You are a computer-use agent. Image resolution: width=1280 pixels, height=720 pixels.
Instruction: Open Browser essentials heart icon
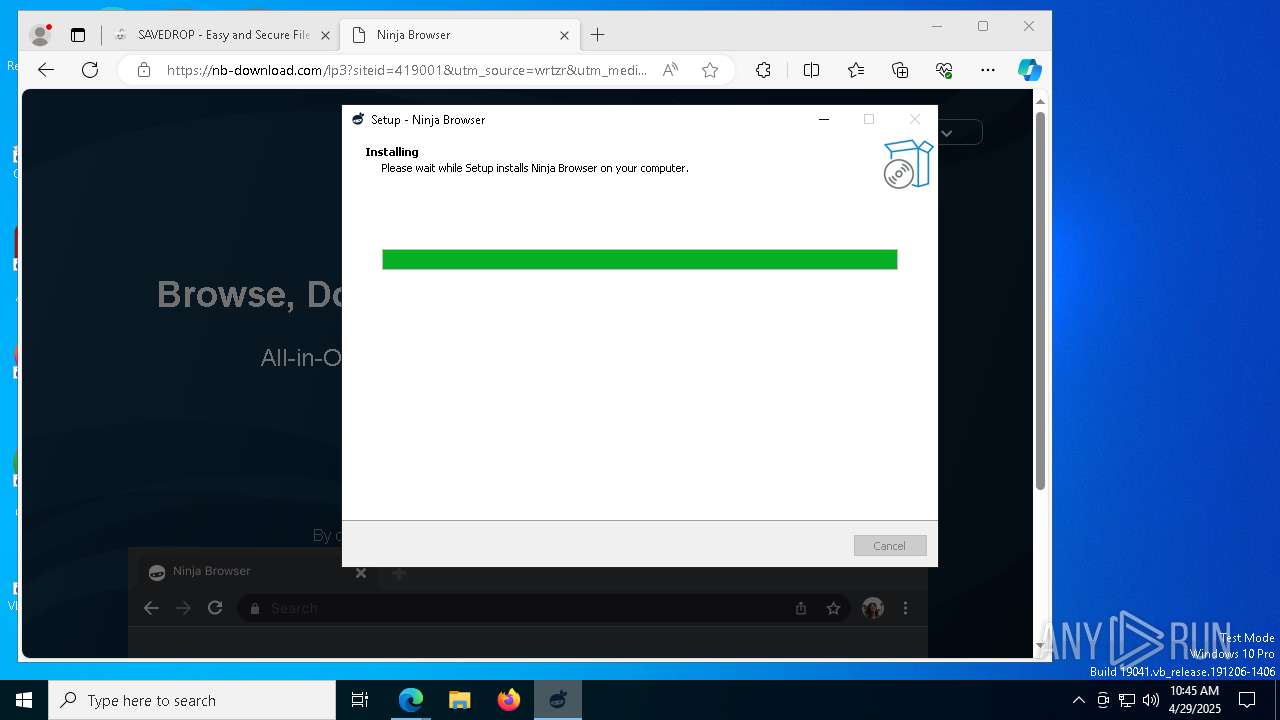tap(944, 70)
